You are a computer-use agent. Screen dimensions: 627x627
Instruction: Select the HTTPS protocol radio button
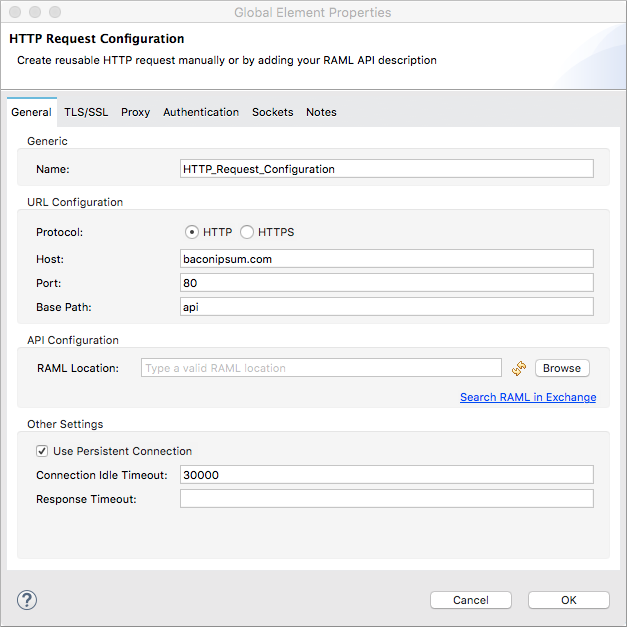247,232
